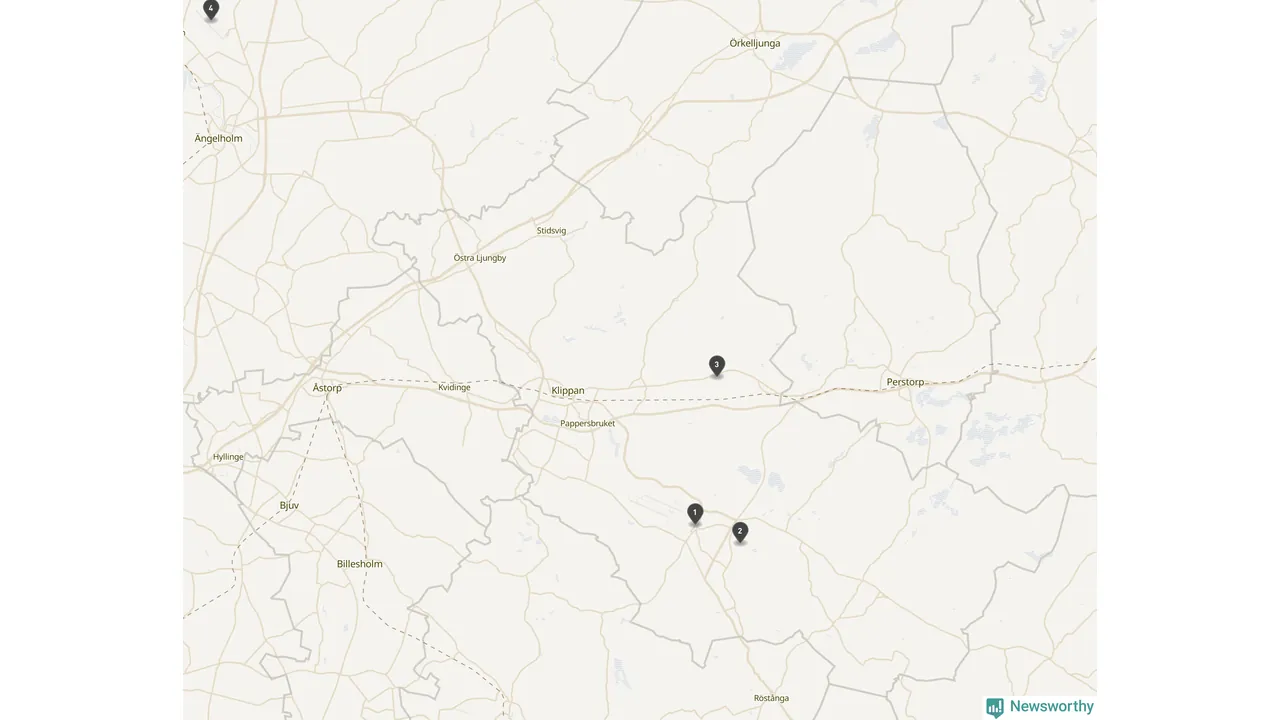
Task: Open the Newsworthy logo icon
Action: [x=995, y=707]
